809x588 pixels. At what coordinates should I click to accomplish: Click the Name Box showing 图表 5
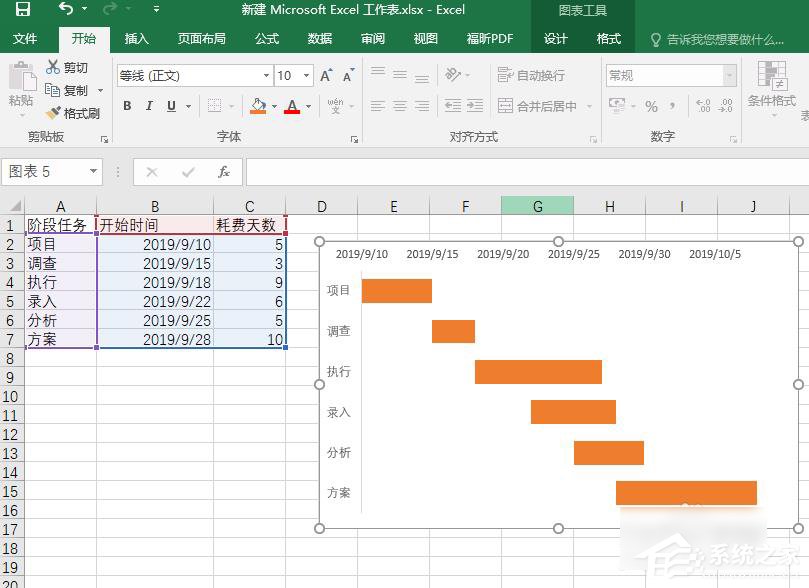pyautogui.click(x=45, y=171)
